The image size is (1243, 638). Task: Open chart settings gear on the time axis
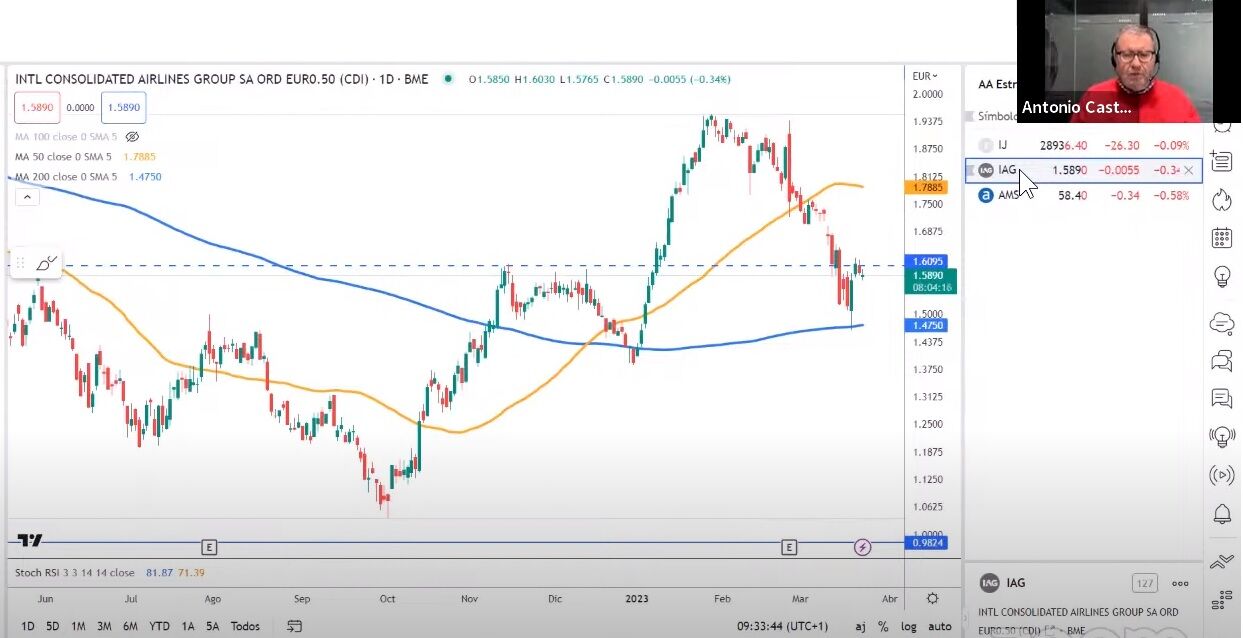pos(932,598)
